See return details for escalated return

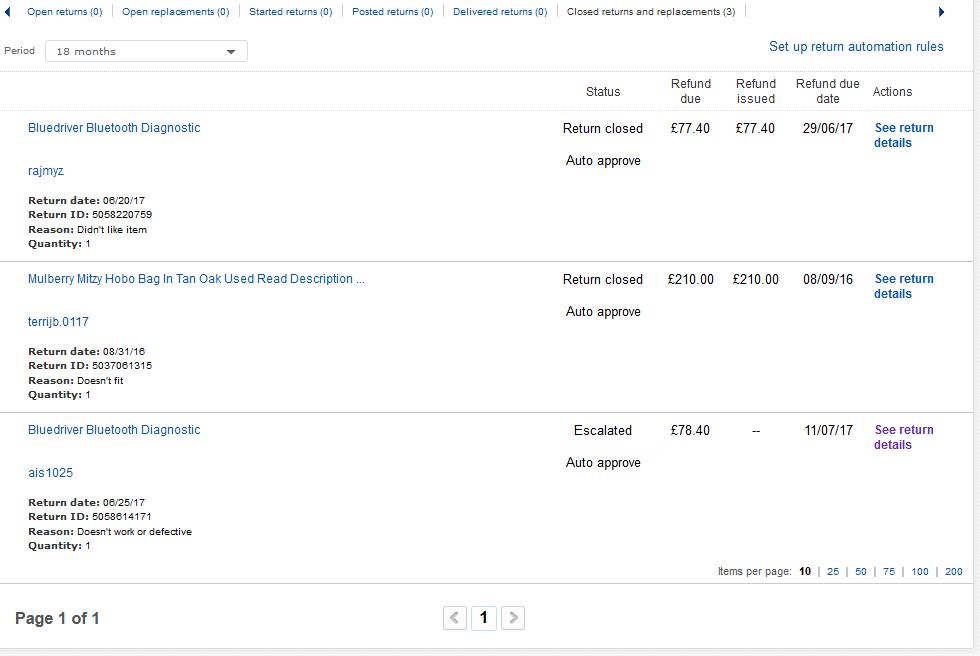(x=903, y=437)
